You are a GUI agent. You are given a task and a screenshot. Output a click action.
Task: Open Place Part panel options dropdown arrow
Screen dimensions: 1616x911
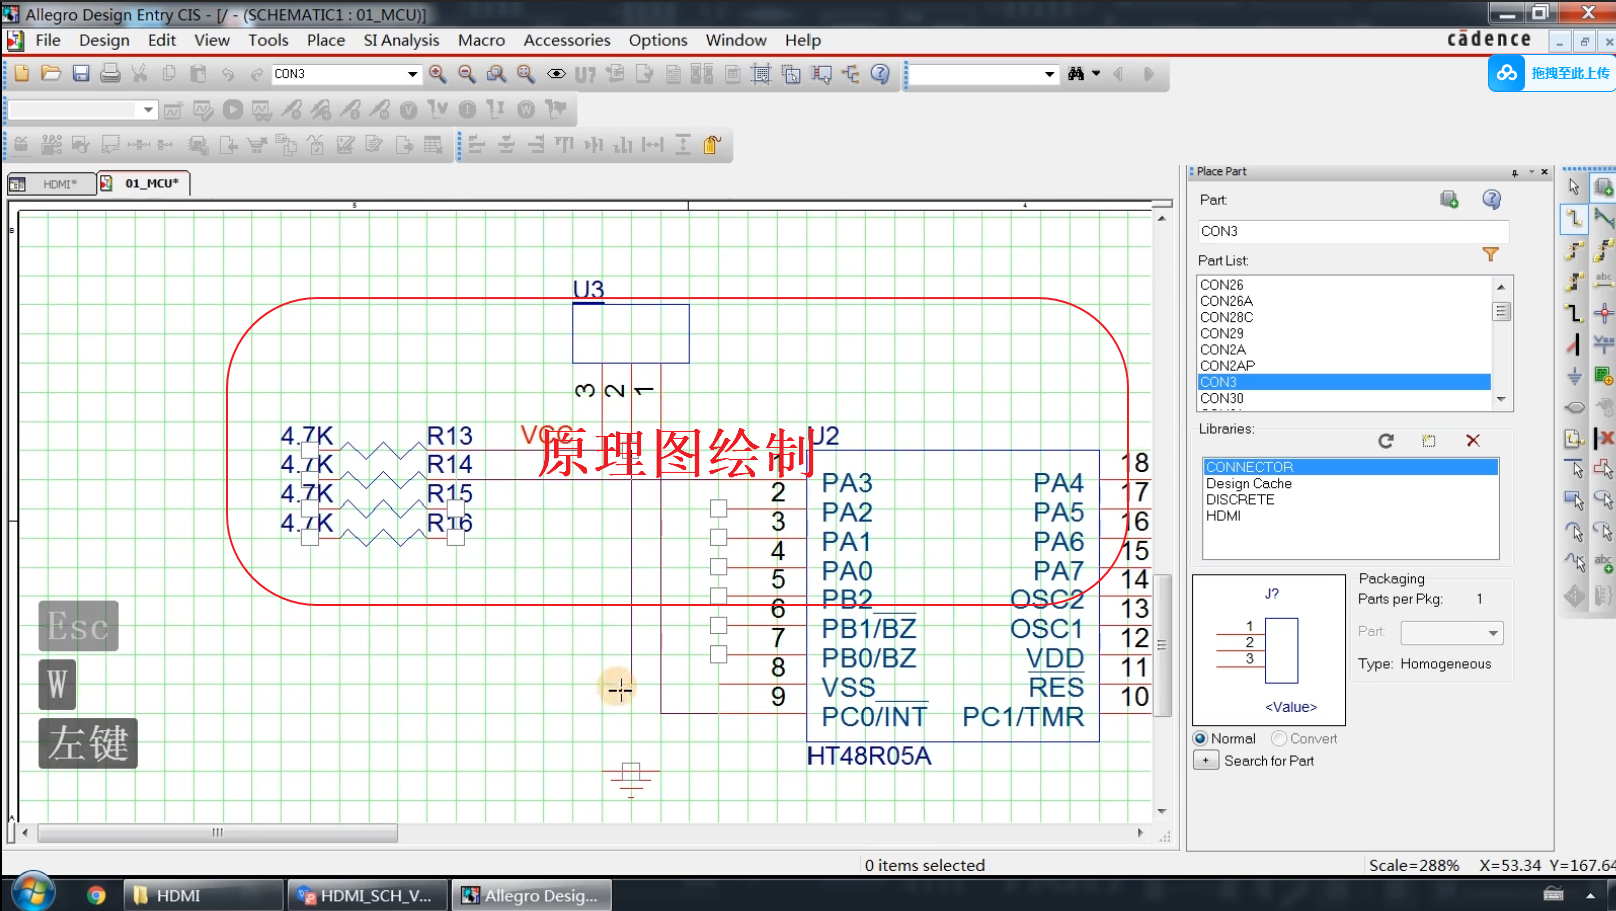pyautogui.click(x=1531, y=172)
